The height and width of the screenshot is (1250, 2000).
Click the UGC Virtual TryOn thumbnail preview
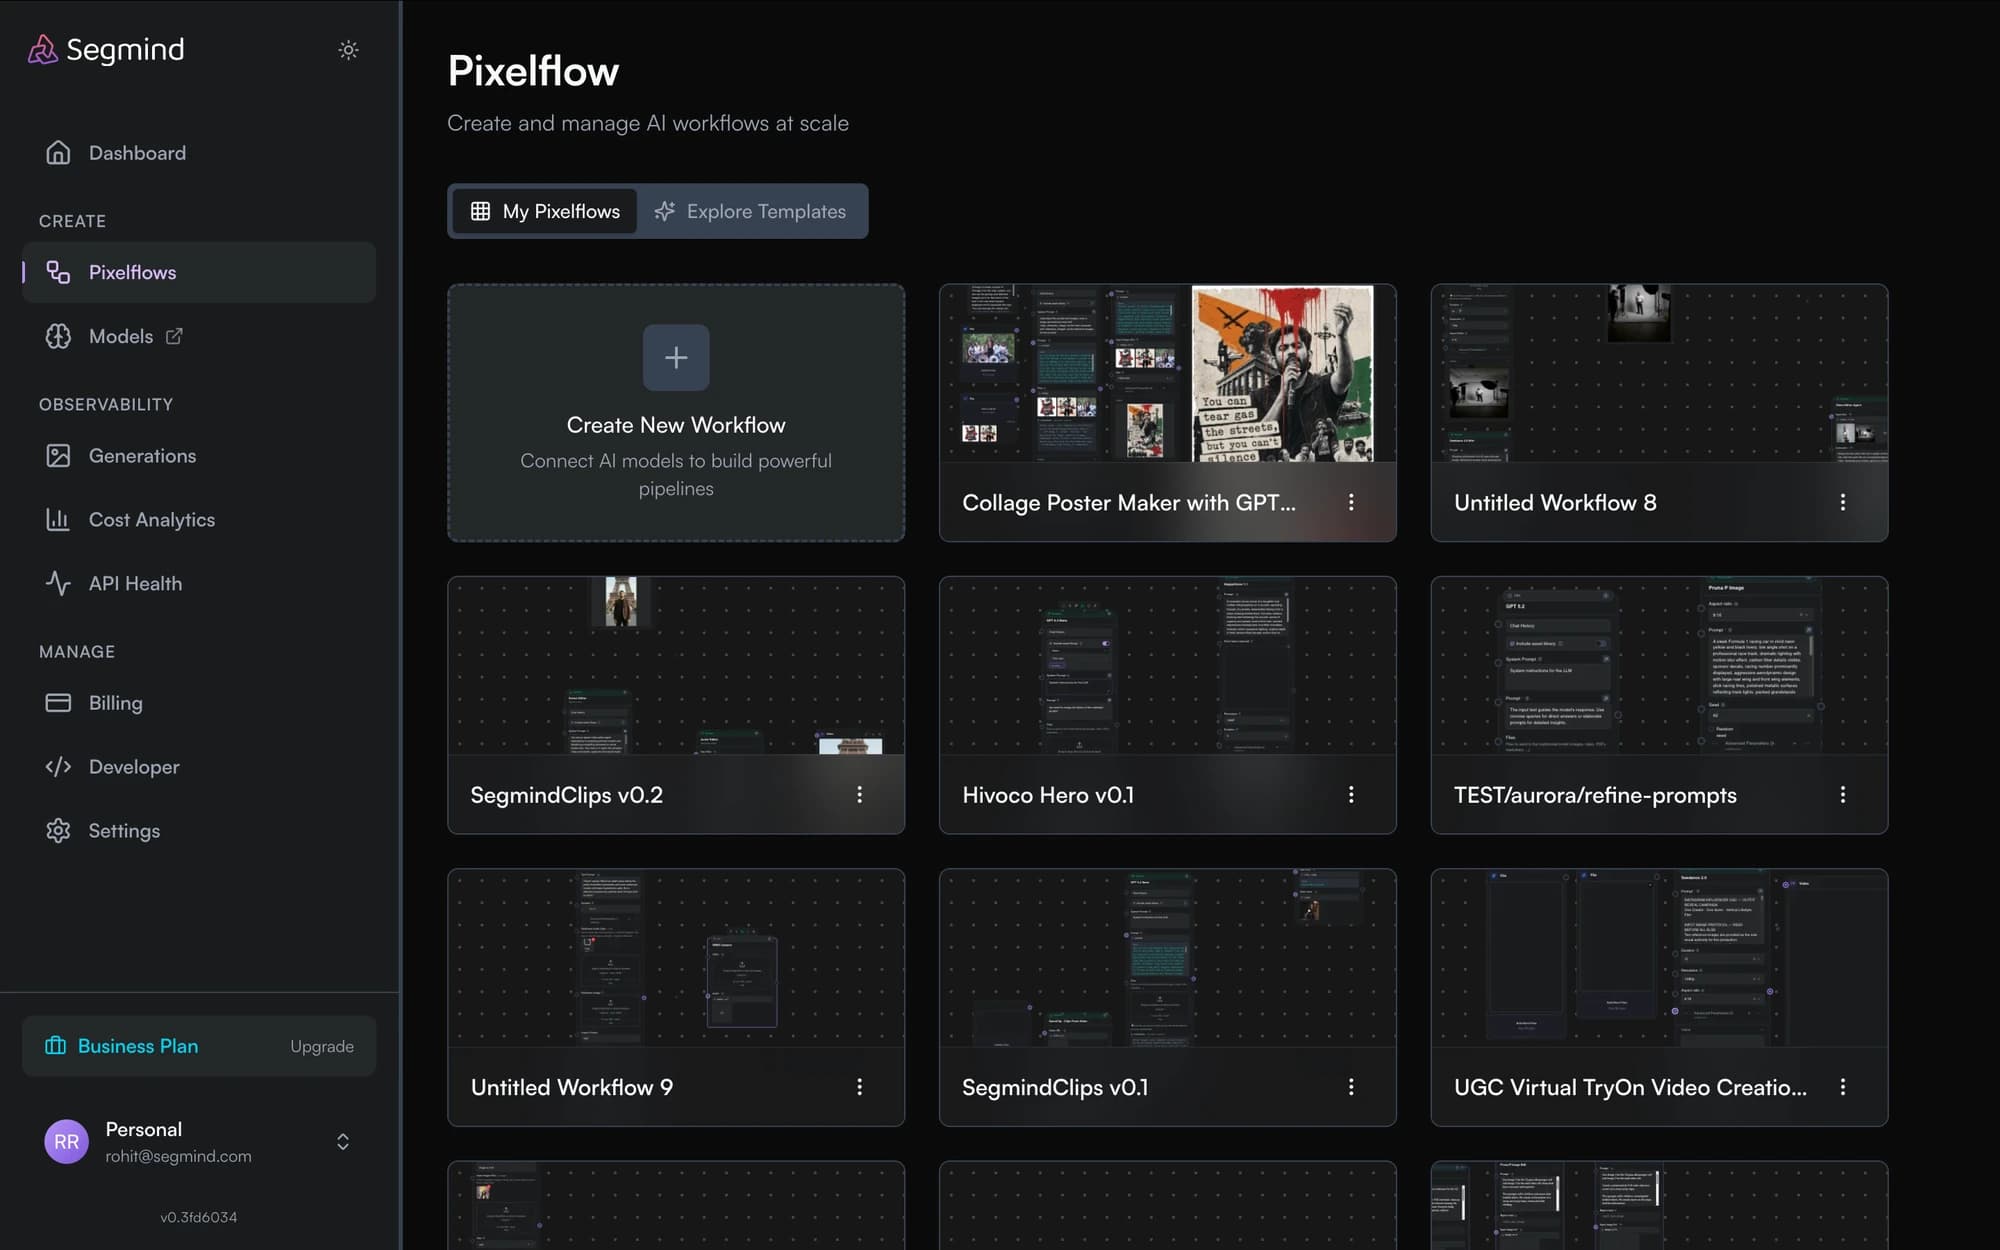click(x=1659, y=958)
